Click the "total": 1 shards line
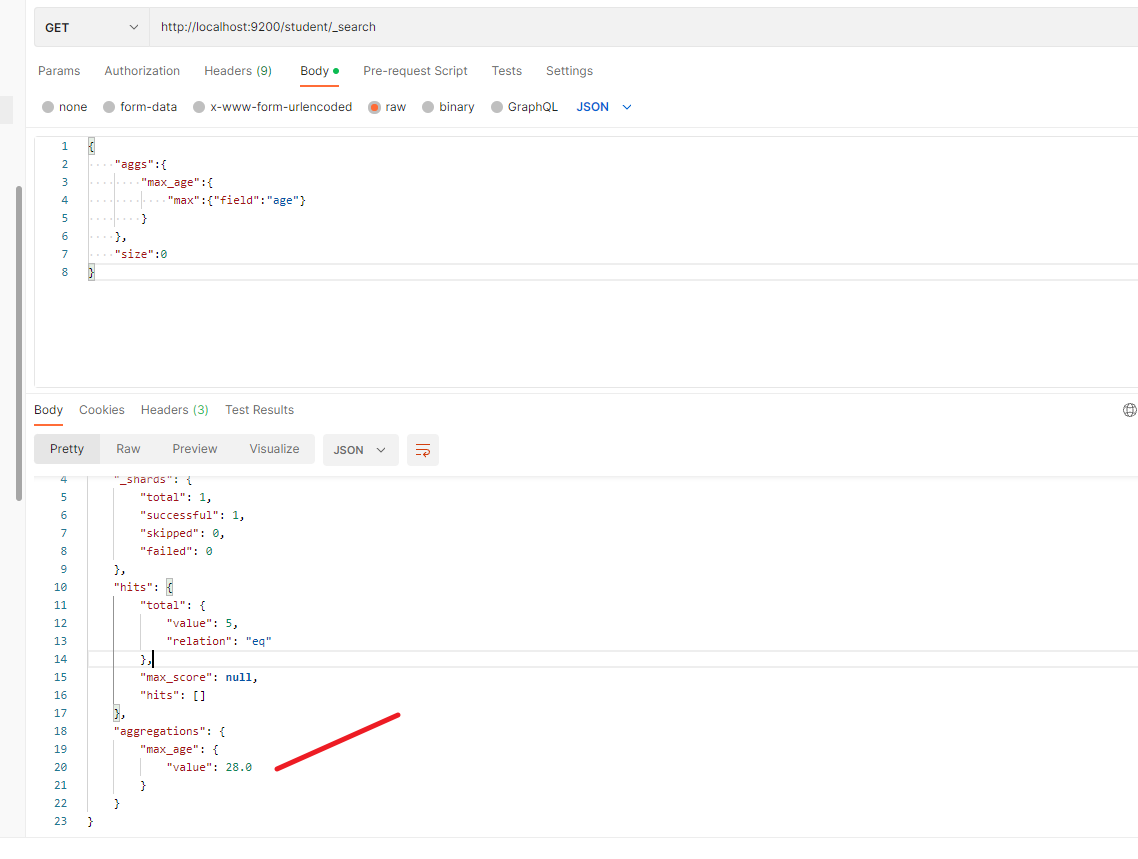 coord(176,497)
